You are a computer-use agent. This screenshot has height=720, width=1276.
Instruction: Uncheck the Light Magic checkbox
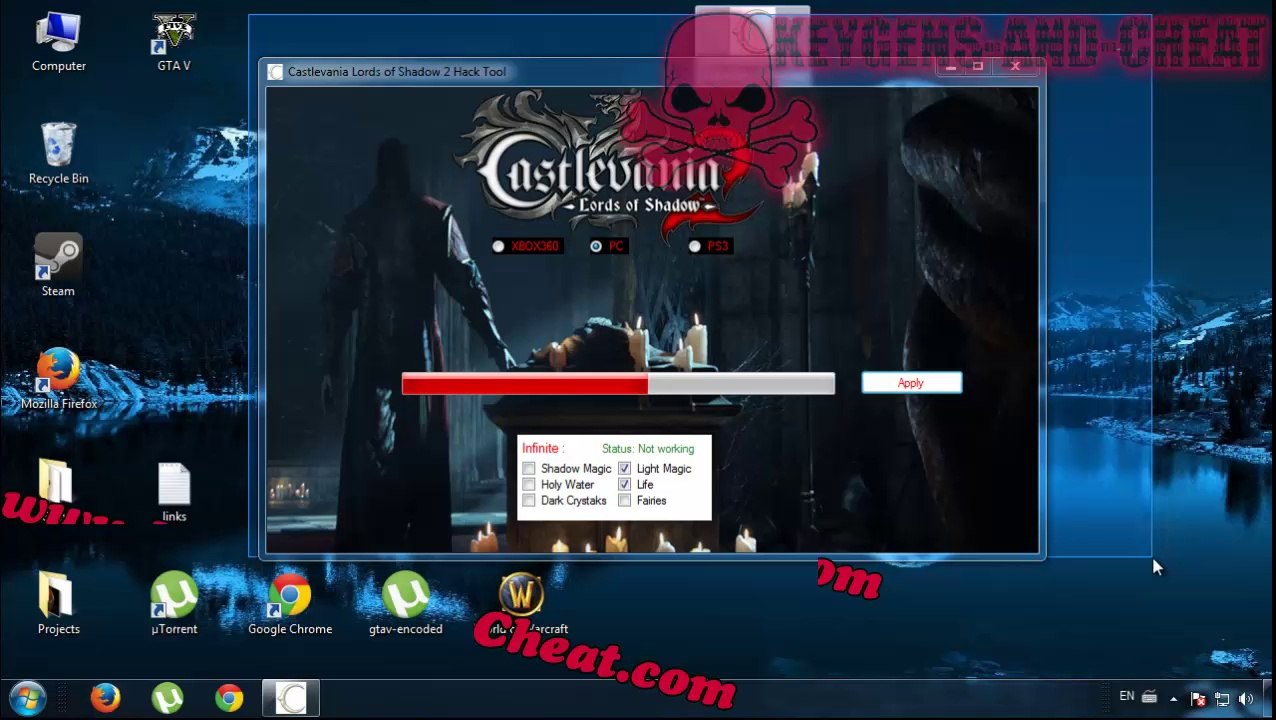click(625, 469)
